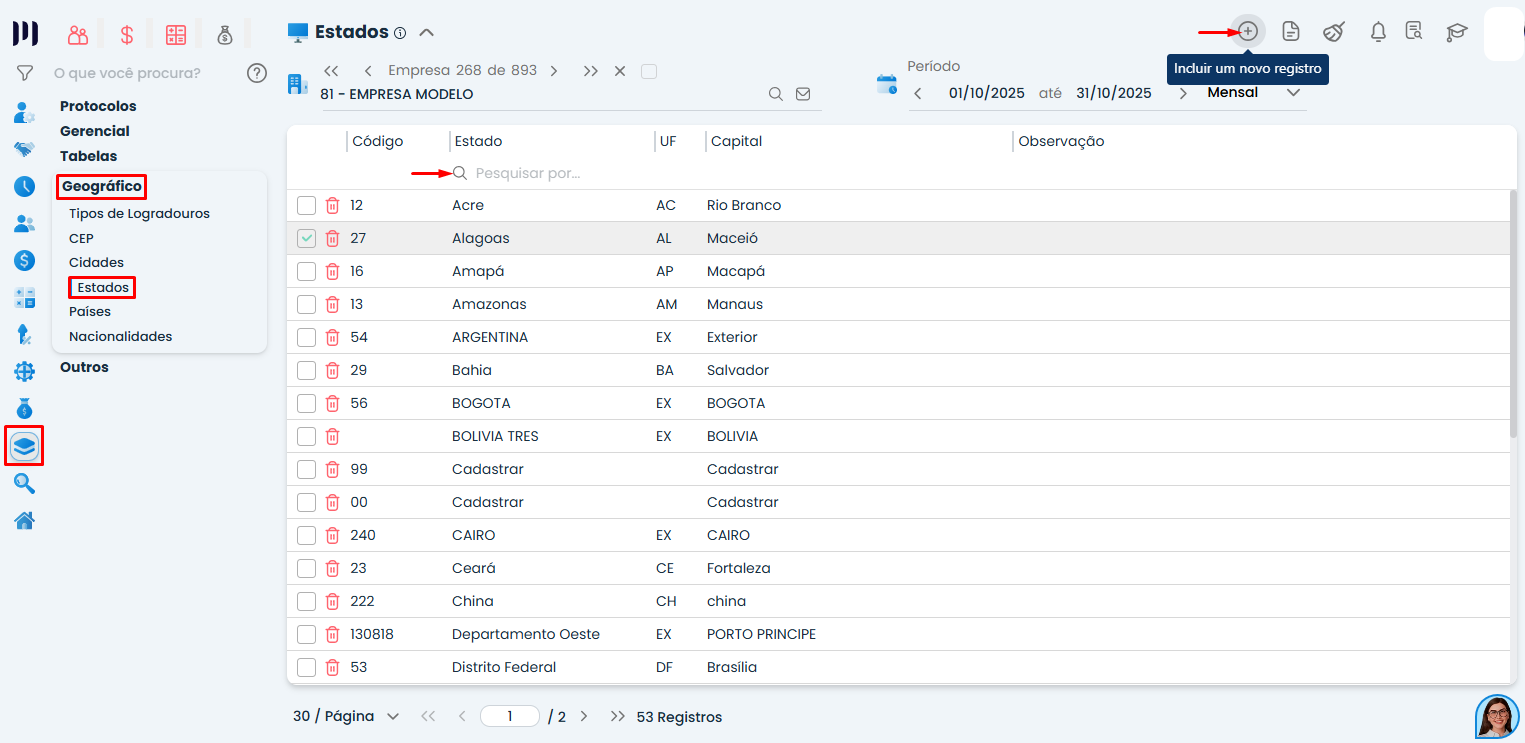
Task: Select Países in the Geográfico submenu
Action: 90,312
